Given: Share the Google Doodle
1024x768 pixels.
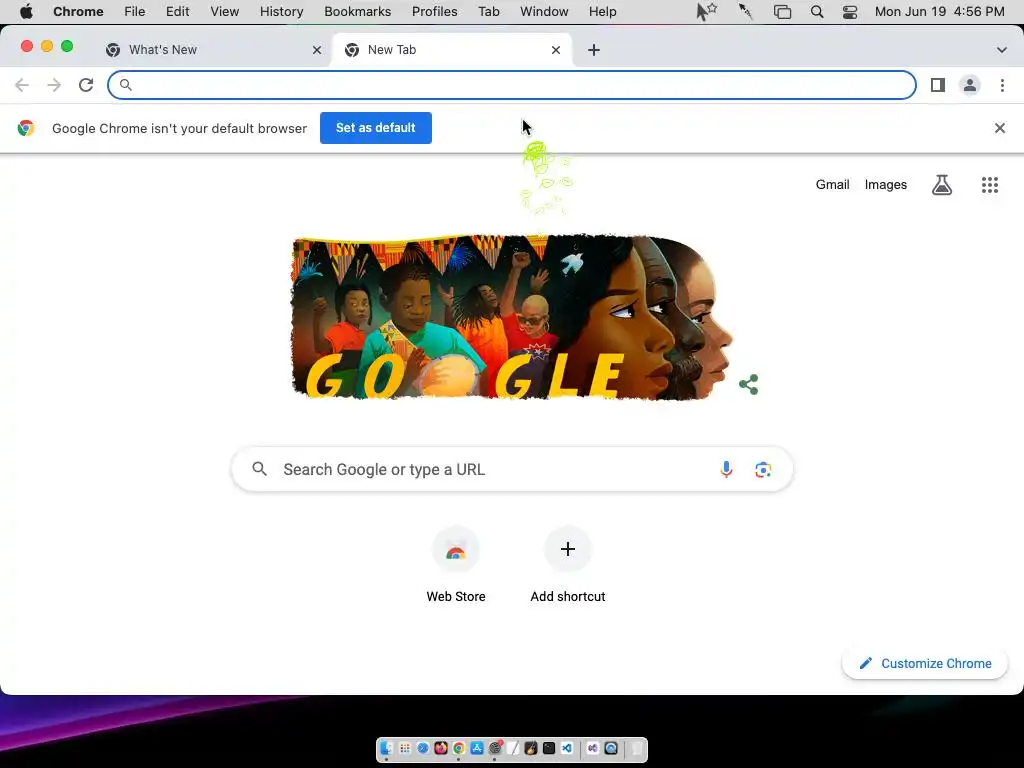Looking at the screenshot, I should (x=748, y=384).
